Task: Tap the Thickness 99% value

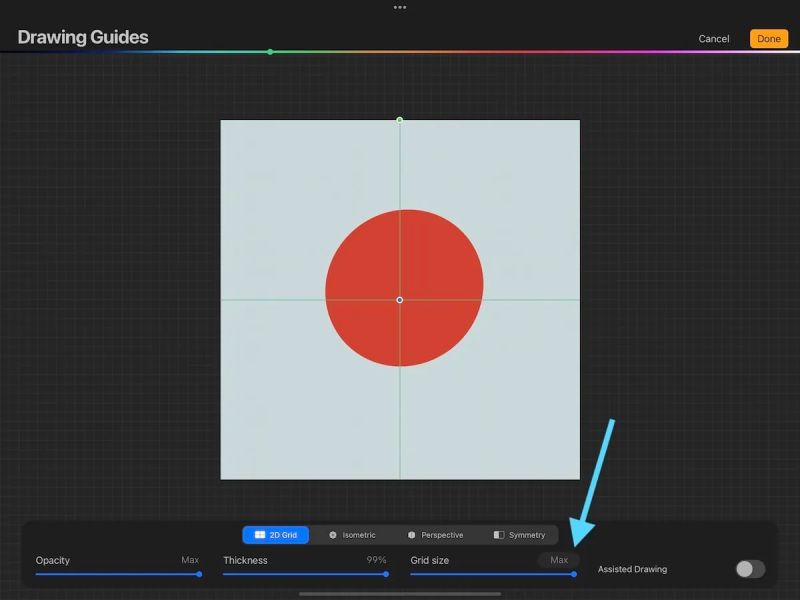Action: click(x=375, y=560)
